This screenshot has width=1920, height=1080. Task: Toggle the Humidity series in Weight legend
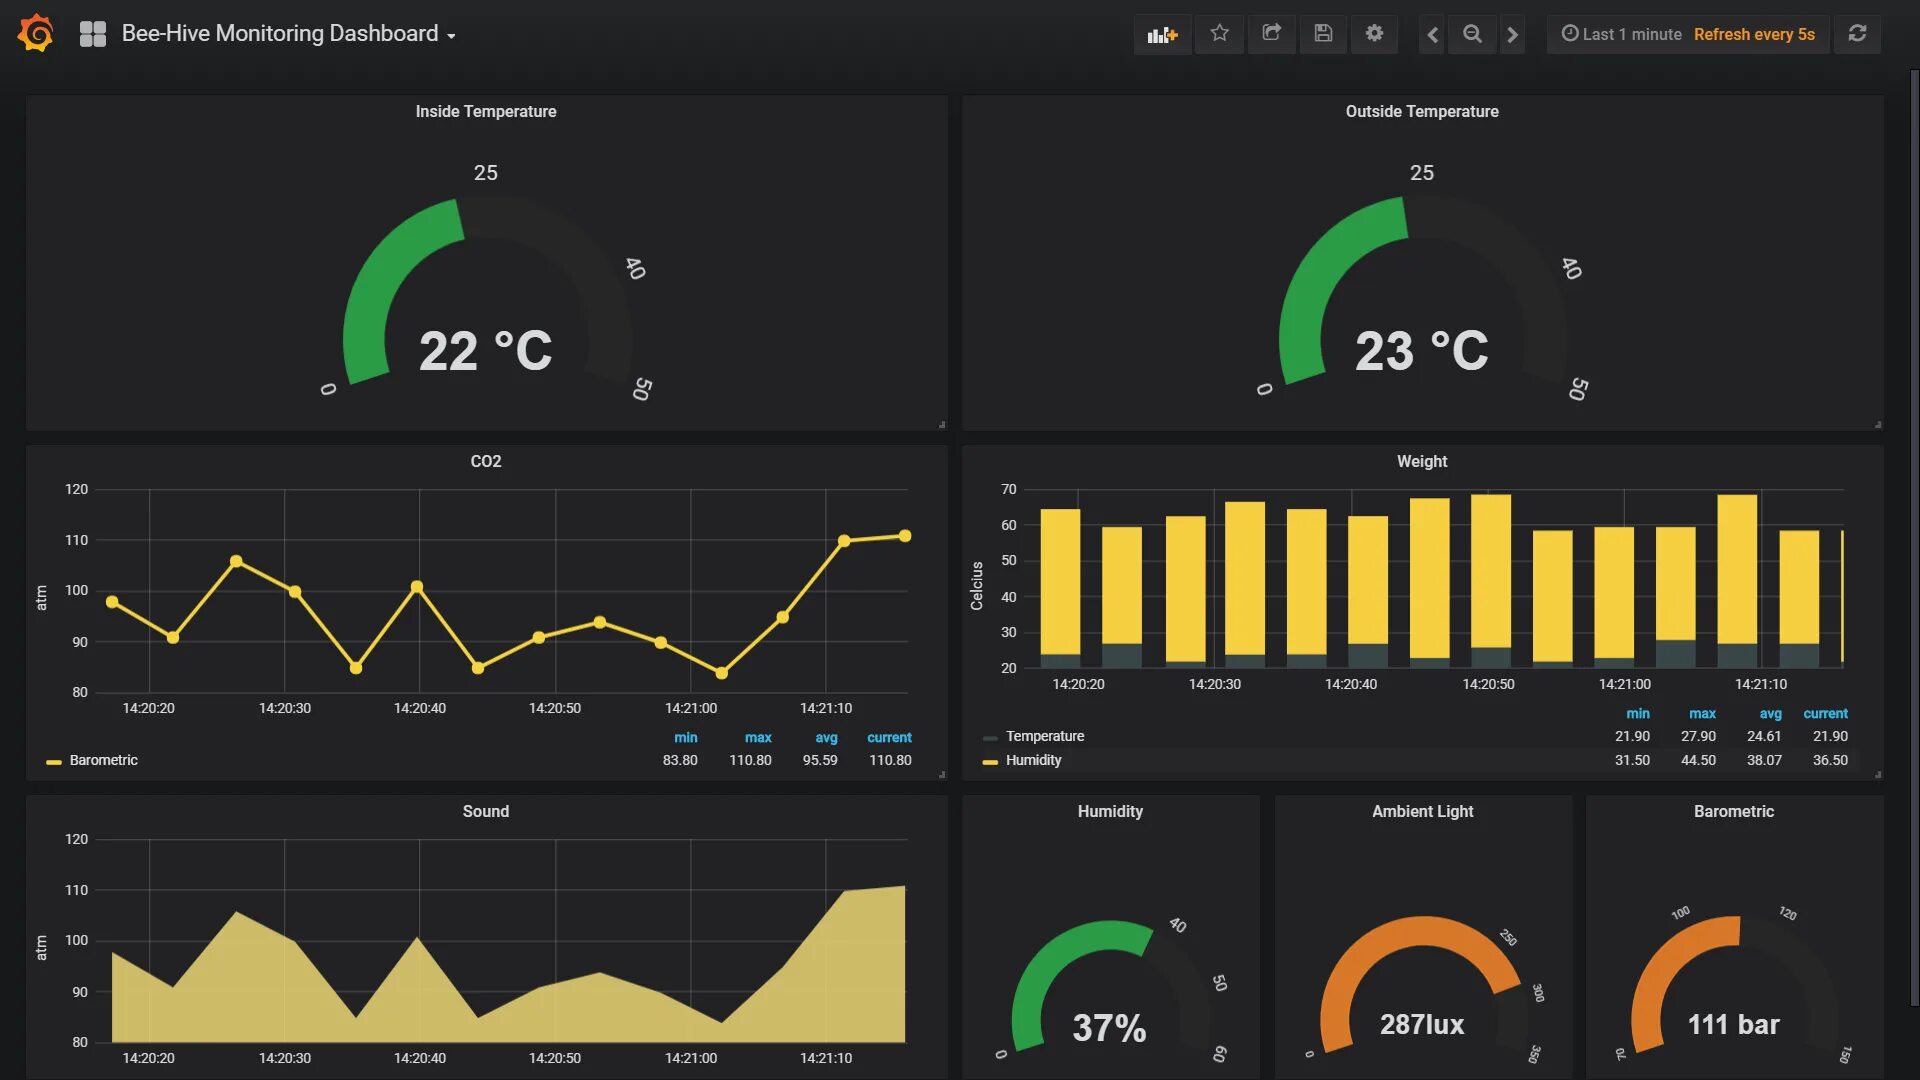(1033, 761)
